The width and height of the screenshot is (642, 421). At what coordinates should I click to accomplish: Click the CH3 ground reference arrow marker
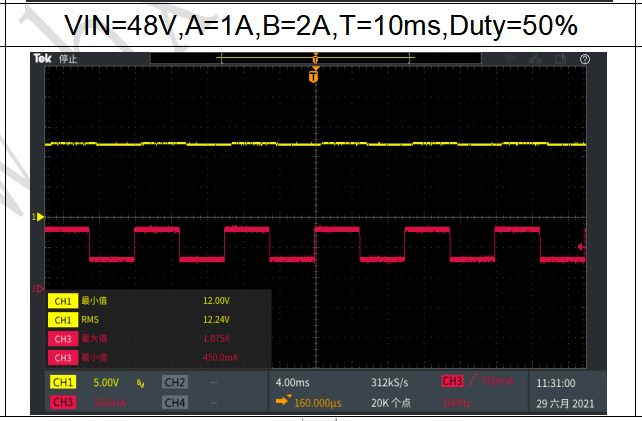[38, 289]
